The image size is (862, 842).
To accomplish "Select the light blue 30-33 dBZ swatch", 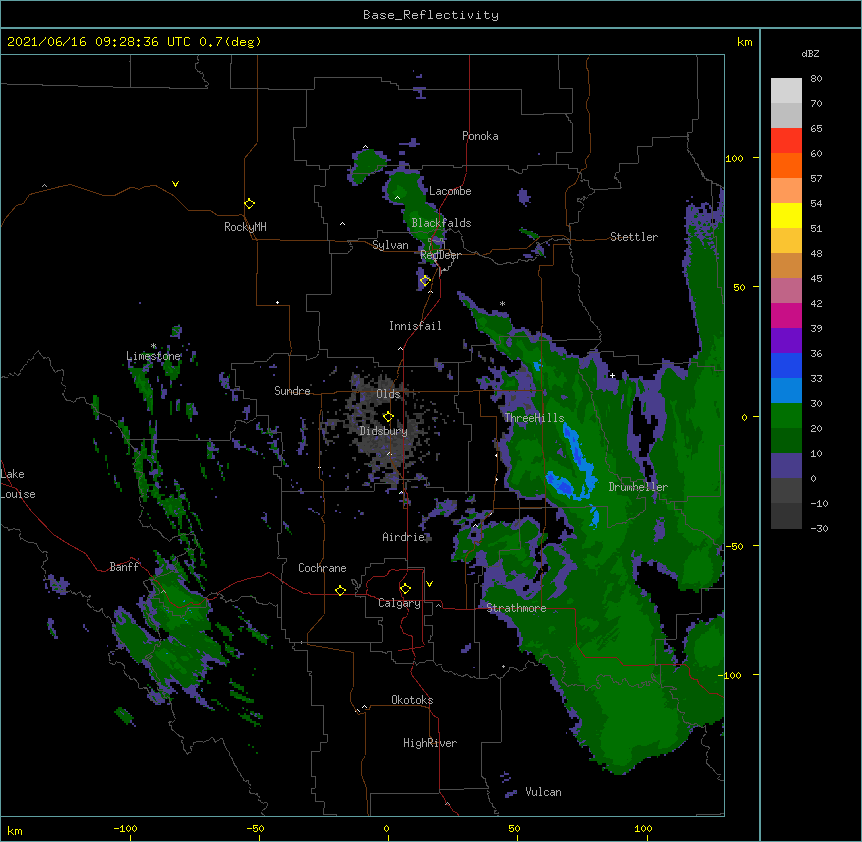I will pyautogui.click(x=786, y=391).
